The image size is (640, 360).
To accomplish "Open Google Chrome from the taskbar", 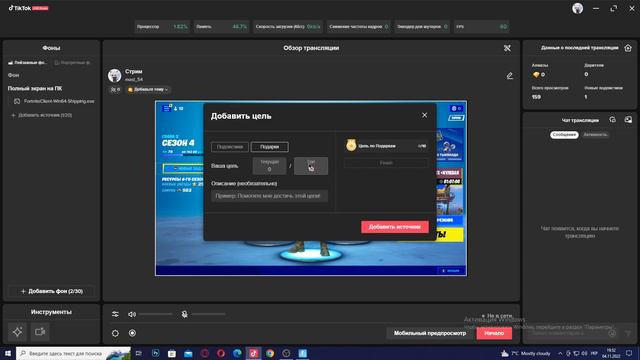I will pyautogui.click(x=270, y=353).
